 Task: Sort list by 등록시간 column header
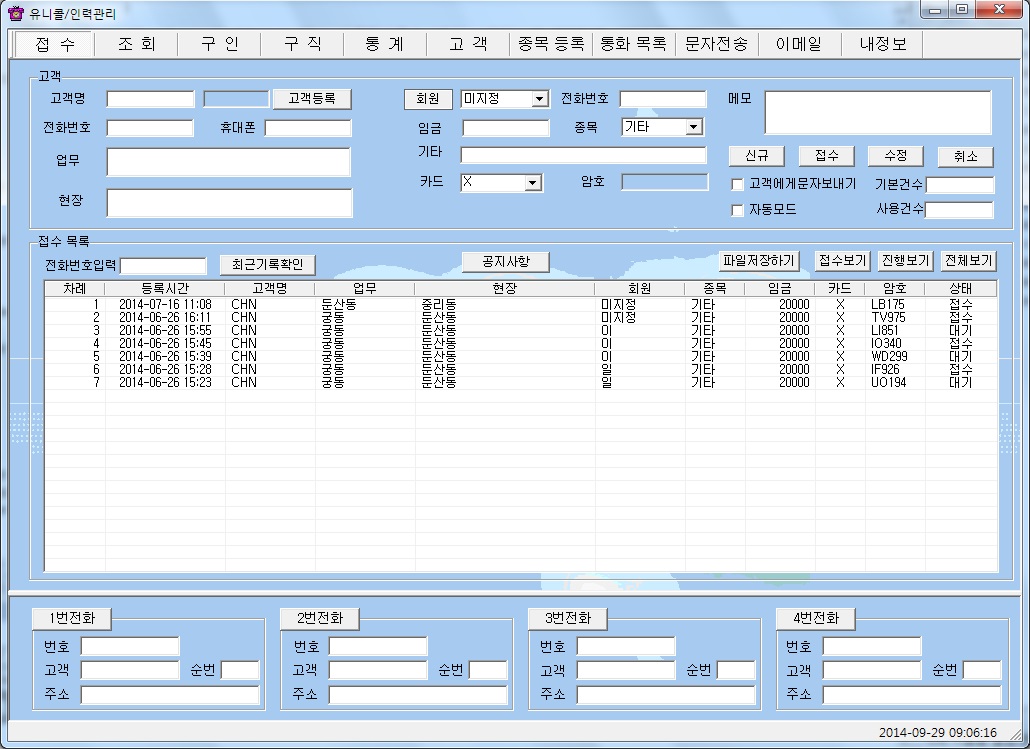[x=164, y=288]
